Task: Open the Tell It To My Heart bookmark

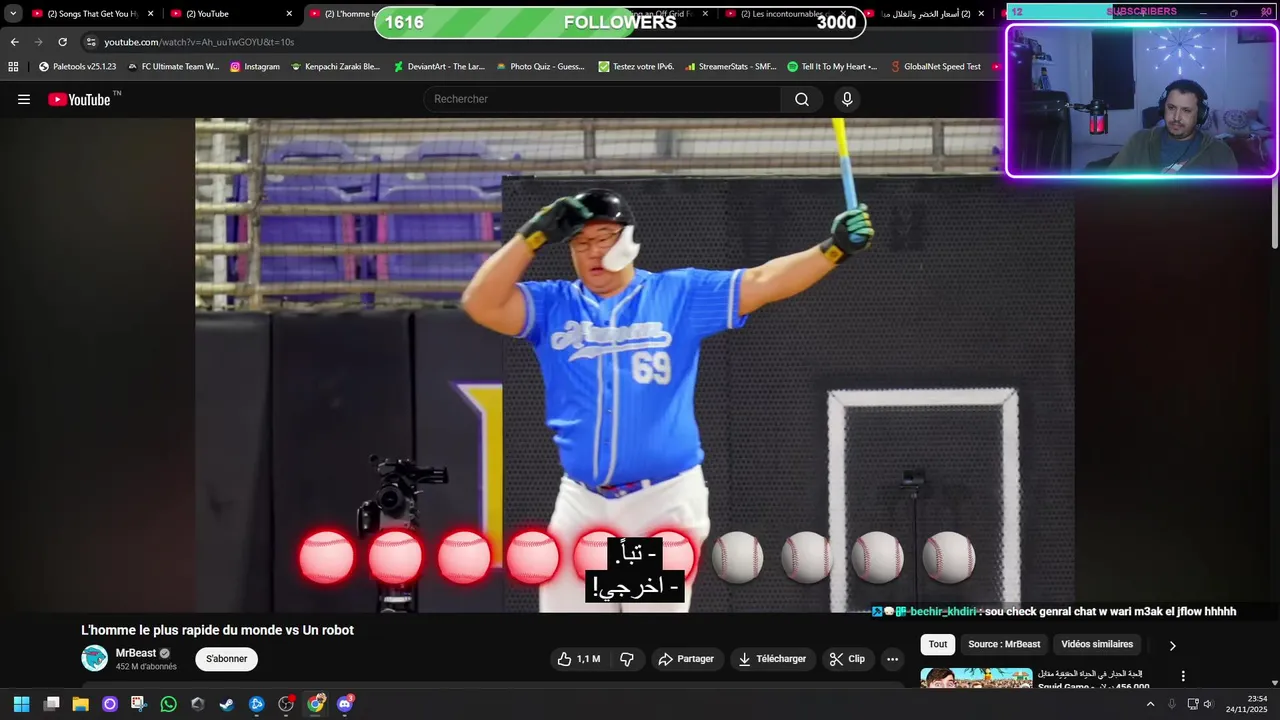Action: [x=832, y=67]
